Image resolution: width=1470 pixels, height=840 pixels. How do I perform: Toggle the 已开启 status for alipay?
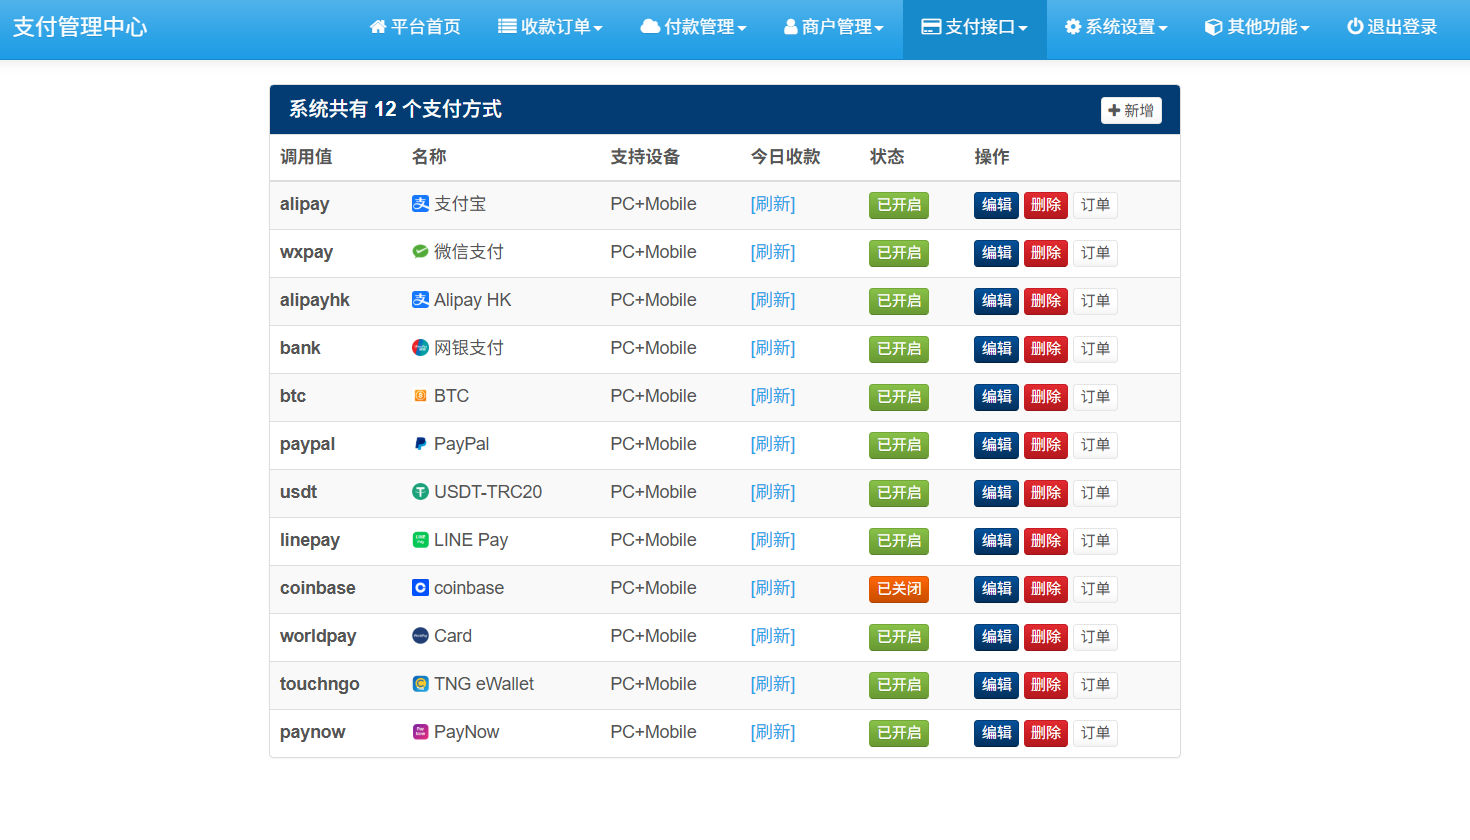click(899, 205)
